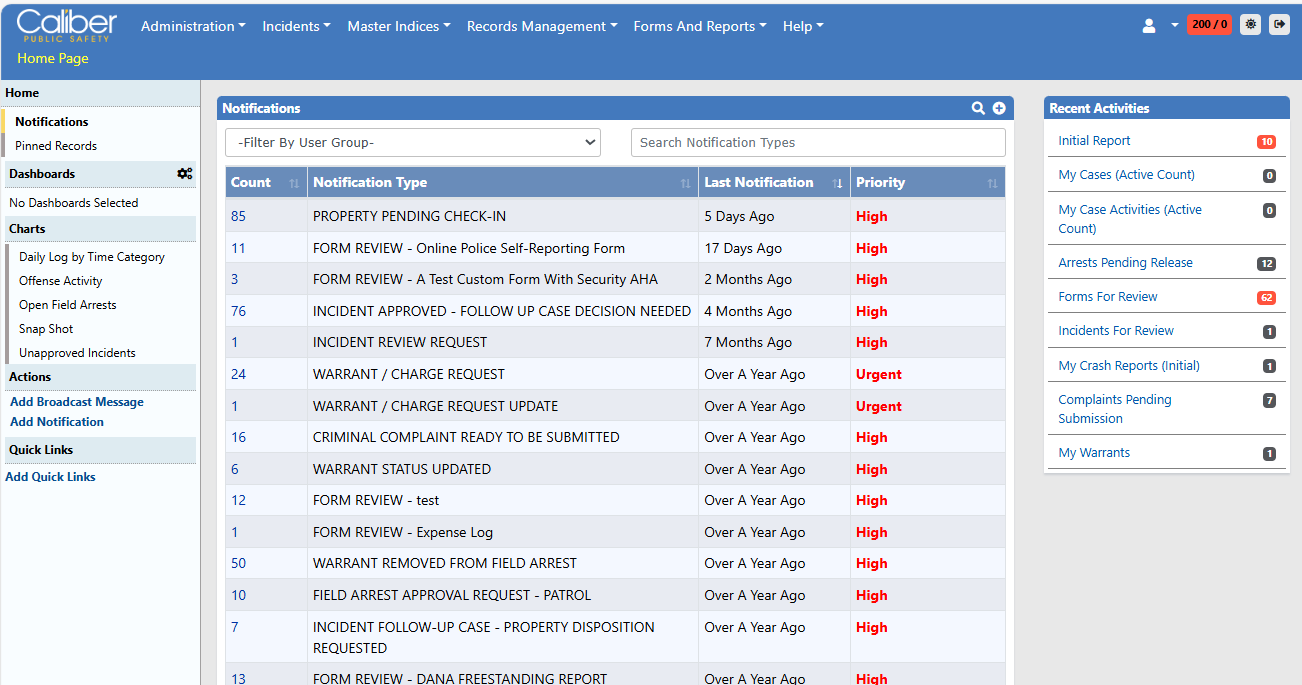Open the Forms And Reports menu
This screenshot has height=685, width=1302.
(700, 27)
